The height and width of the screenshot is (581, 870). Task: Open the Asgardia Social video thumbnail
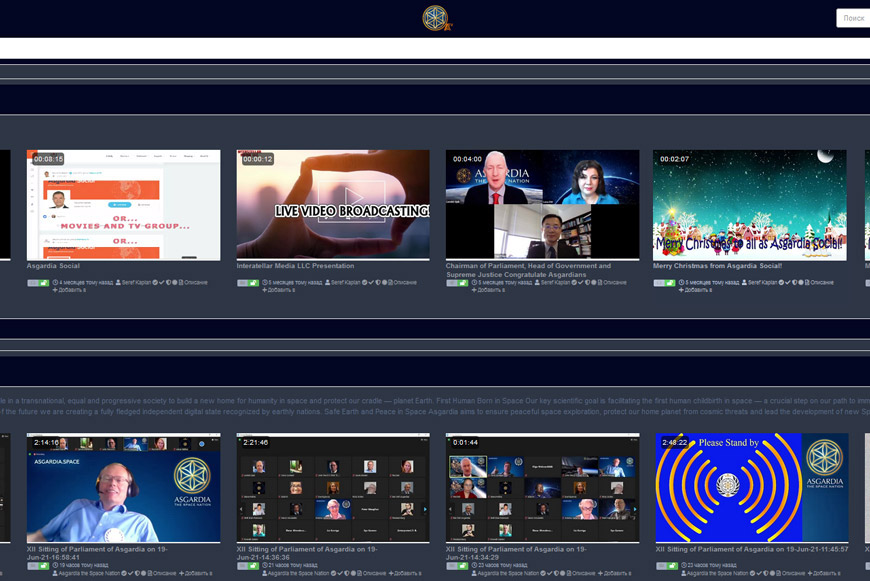click(x=123, y=205)
